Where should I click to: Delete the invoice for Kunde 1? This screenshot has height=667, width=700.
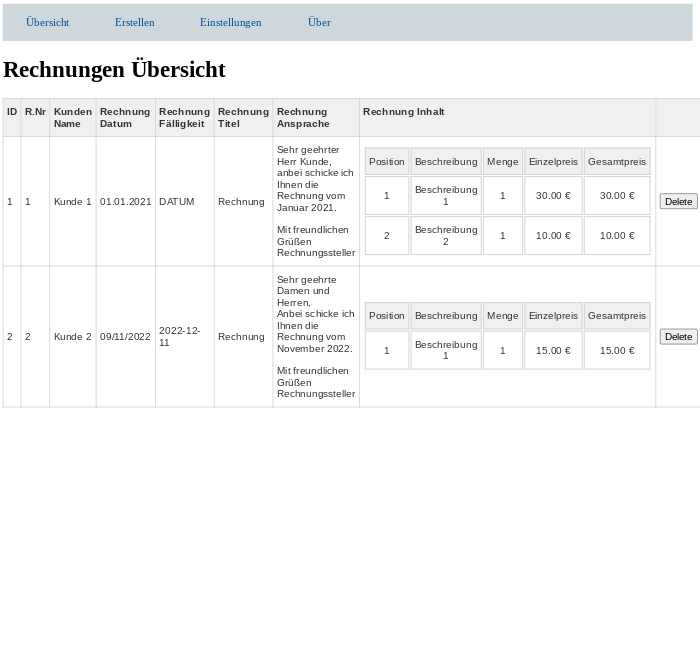tap(678, 202)
